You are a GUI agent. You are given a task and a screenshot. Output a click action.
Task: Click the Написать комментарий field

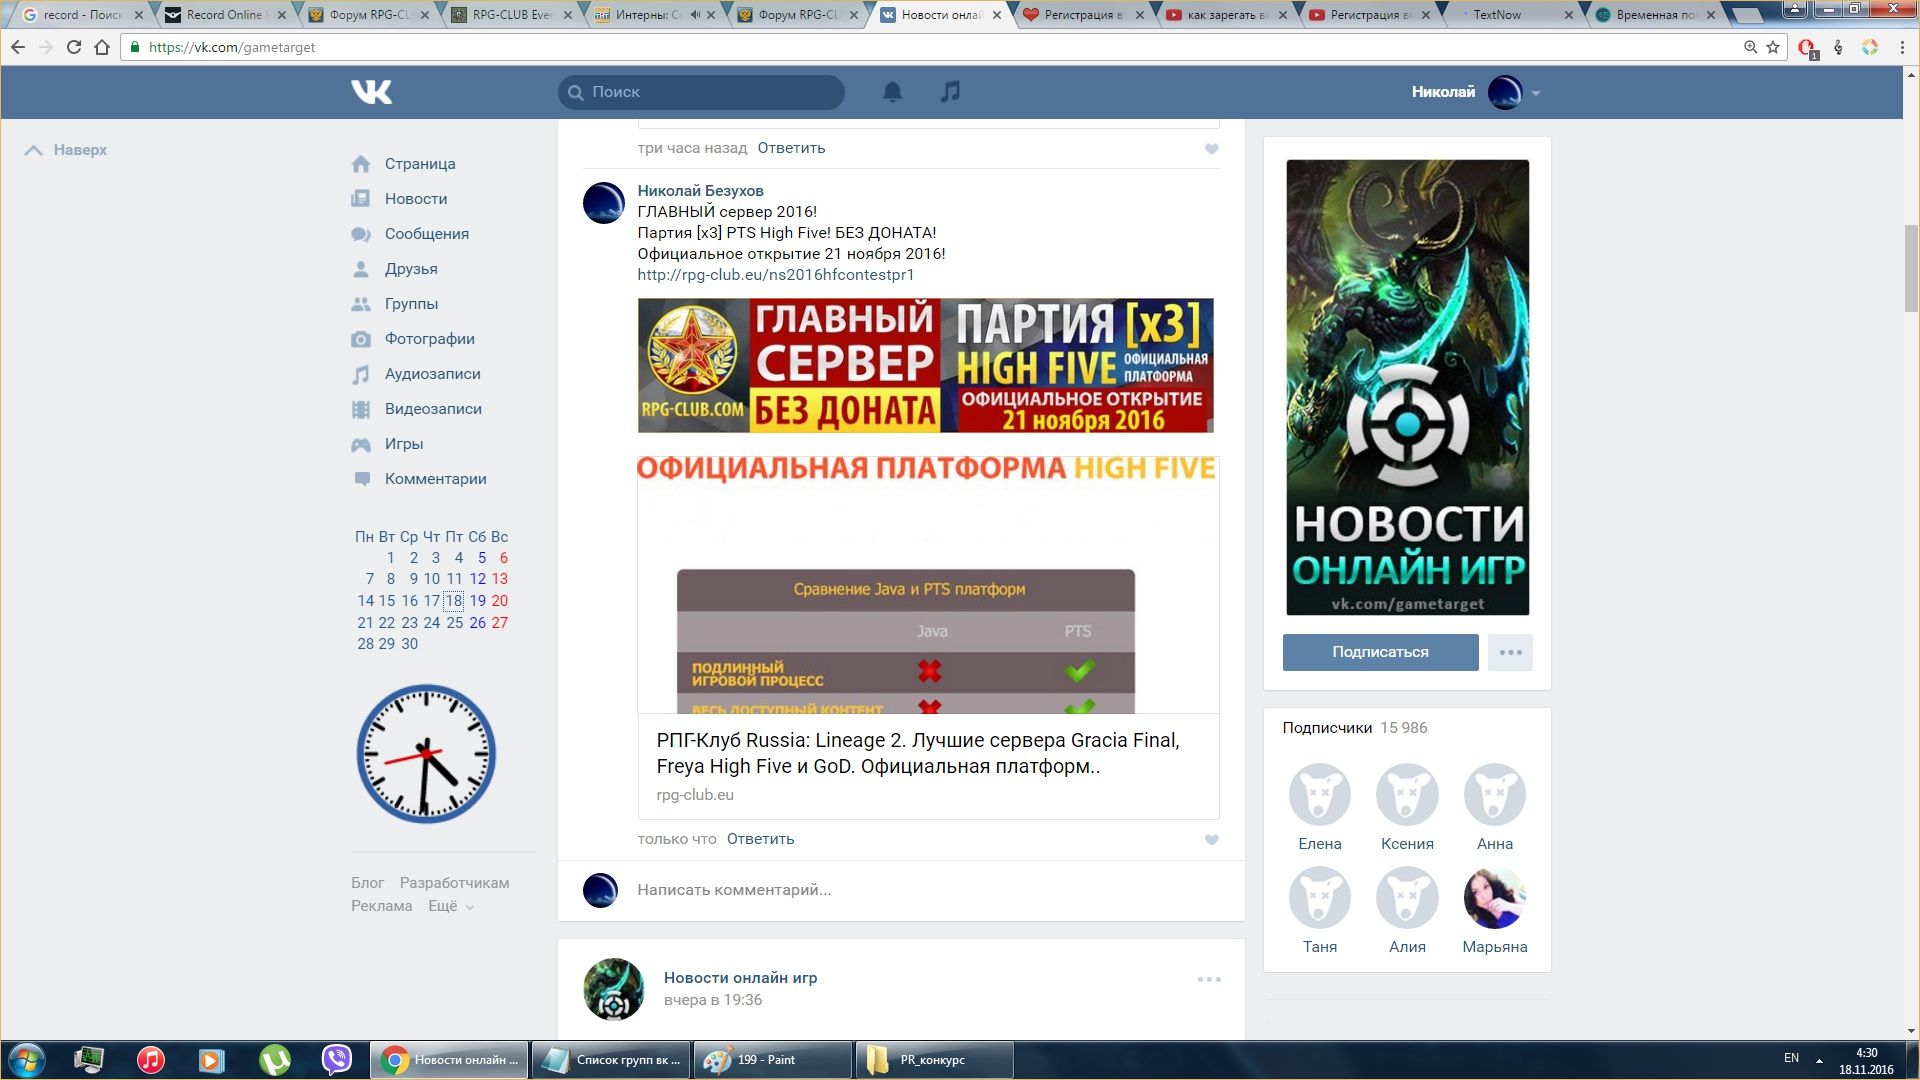pos(734,890)
